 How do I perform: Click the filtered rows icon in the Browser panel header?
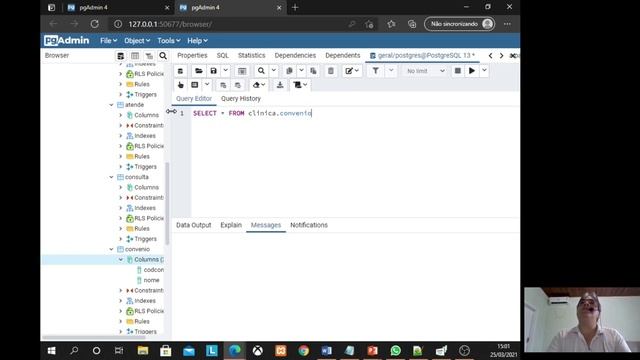(149, 56)
